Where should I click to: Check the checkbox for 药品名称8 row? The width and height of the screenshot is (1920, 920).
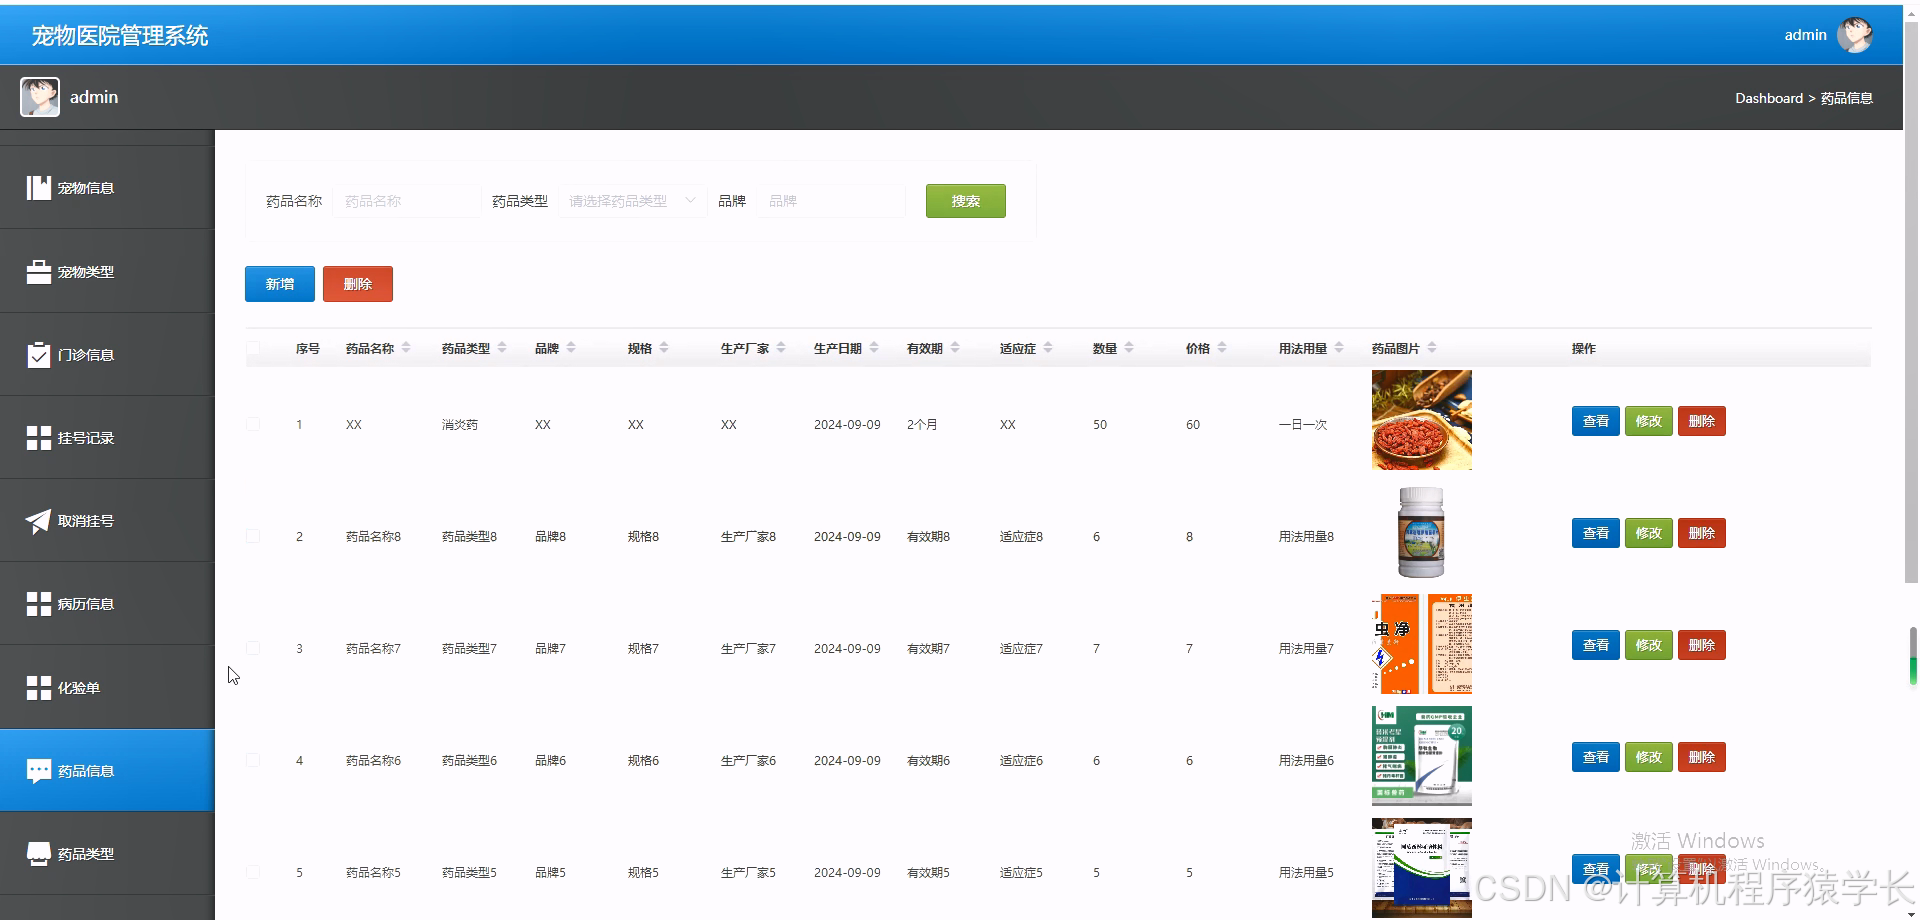click(253, 536)
